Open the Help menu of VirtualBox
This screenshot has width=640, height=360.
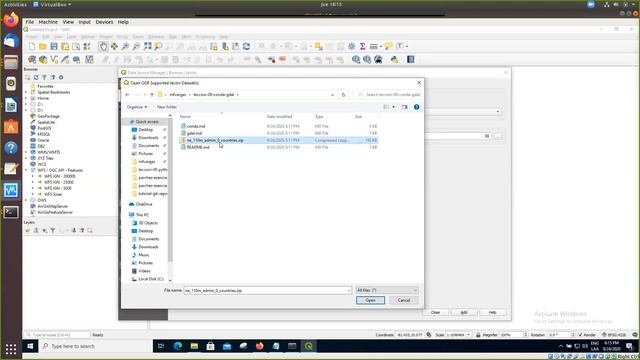coord(123,22)
